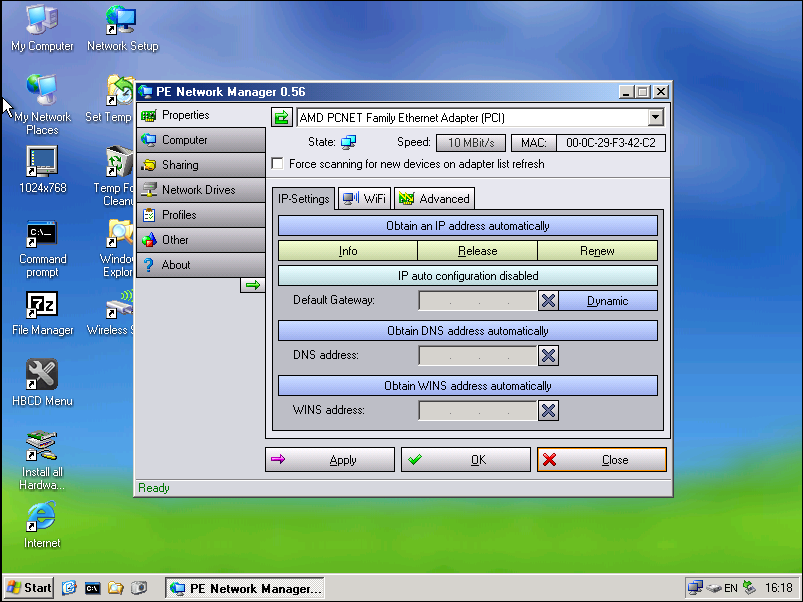Click the network tray icon

coord(695,587)
